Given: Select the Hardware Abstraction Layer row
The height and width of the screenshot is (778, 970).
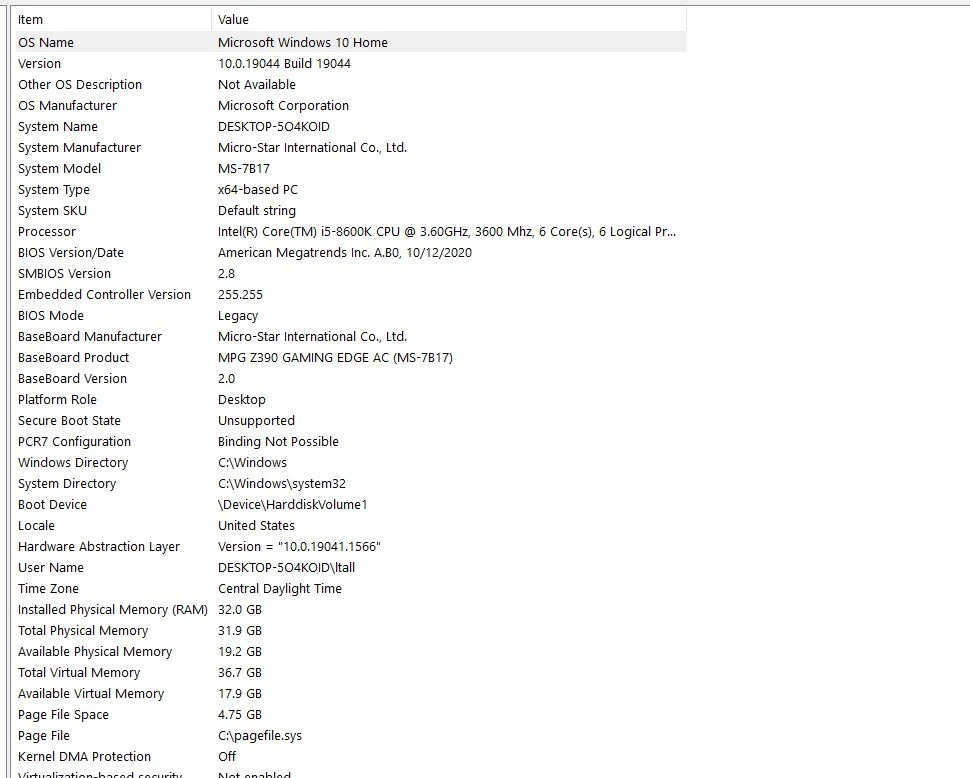Looking at the screenshot, I should tap(351, 547).
